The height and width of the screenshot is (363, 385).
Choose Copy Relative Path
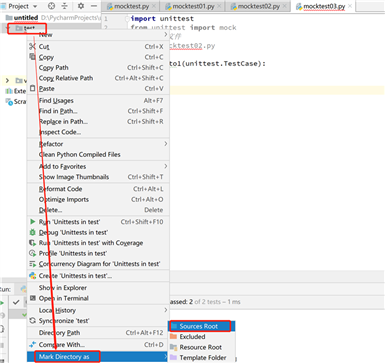point(98,78)
